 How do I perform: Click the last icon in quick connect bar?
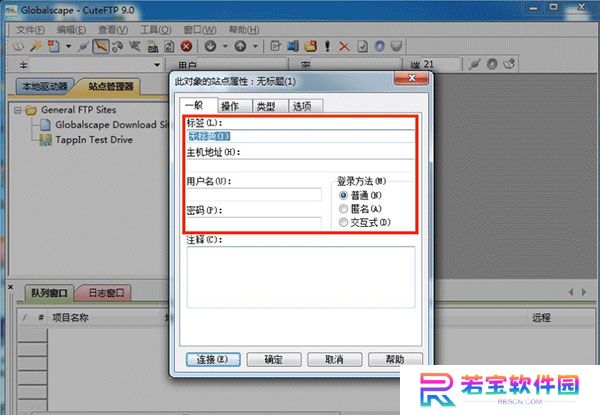point(509,64)
